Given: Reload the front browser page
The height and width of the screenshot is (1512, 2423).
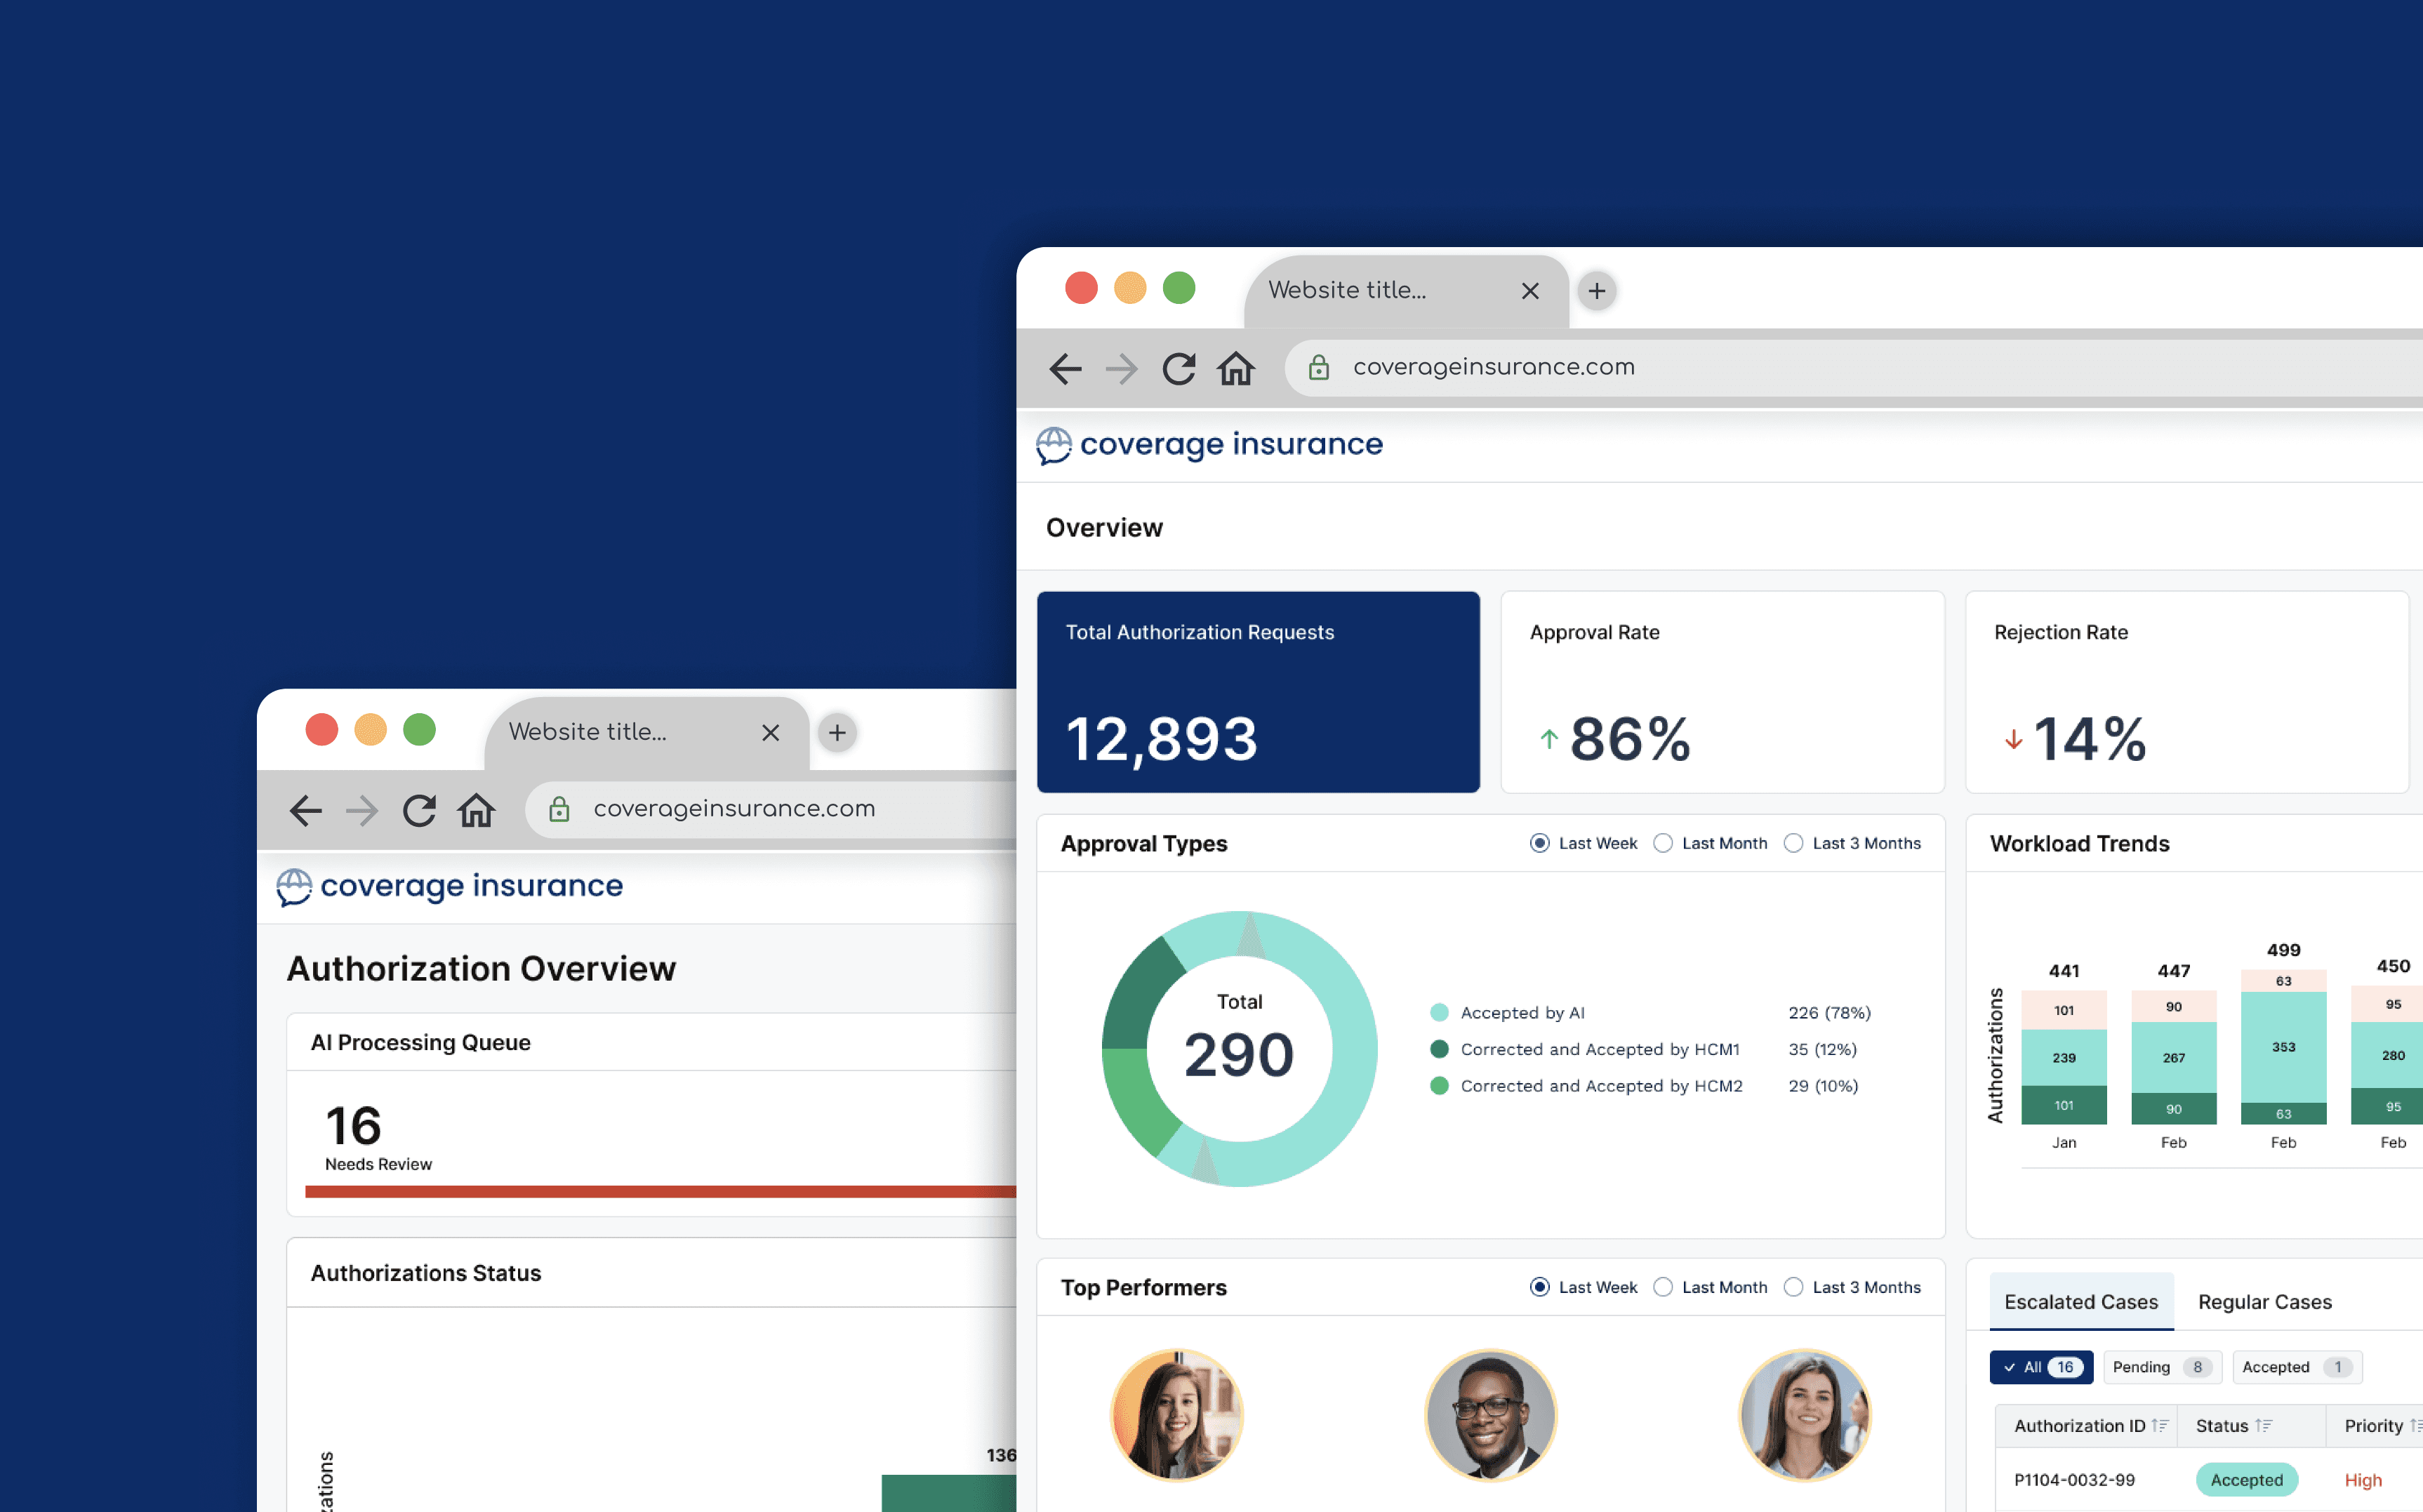Looking at the screenshot, I should (x=1178, y=368).
